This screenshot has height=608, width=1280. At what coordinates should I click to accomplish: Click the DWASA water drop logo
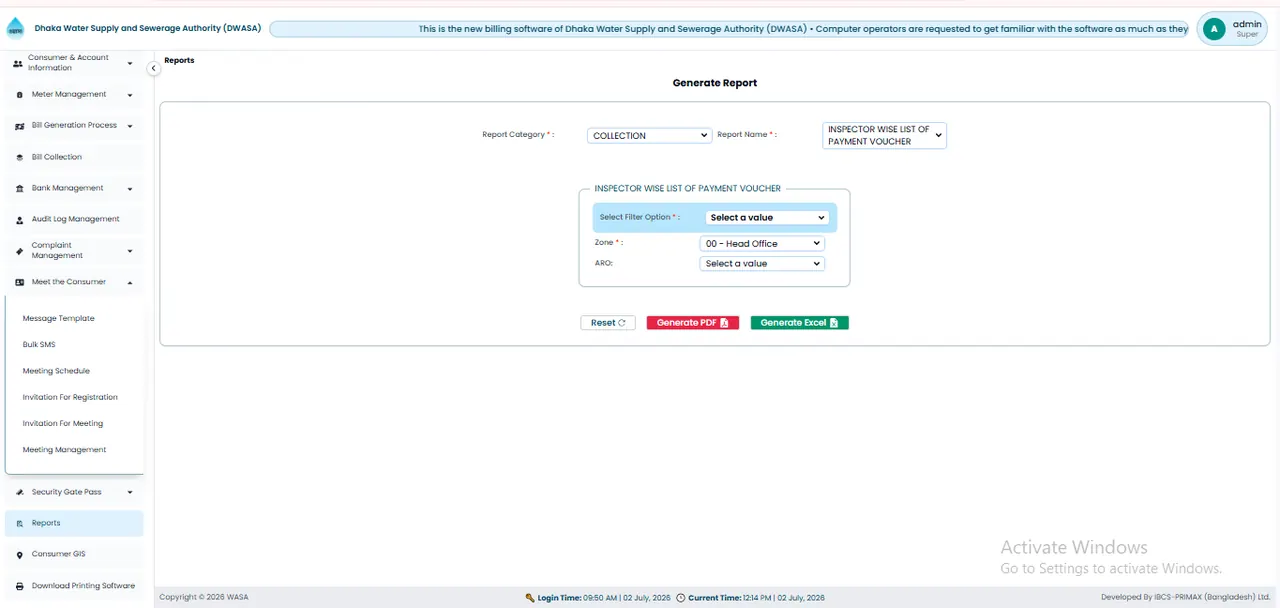15,28
